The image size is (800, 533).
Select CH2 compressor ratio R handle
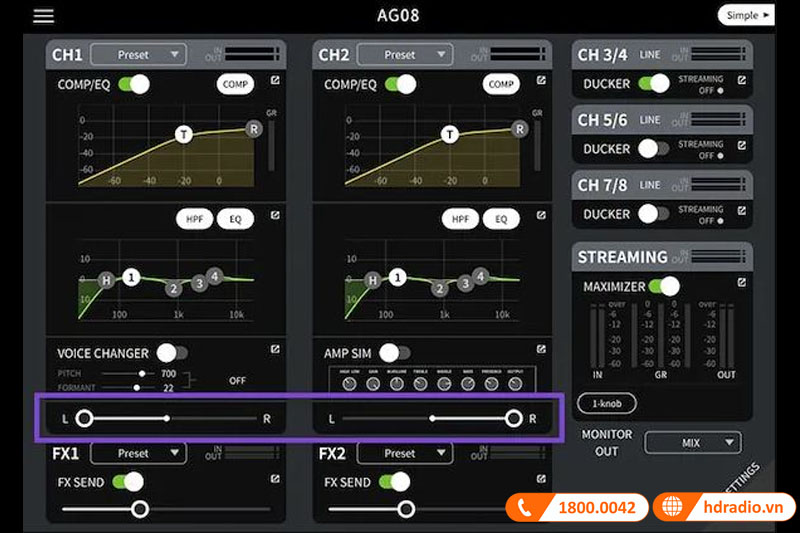click(519, 129)
